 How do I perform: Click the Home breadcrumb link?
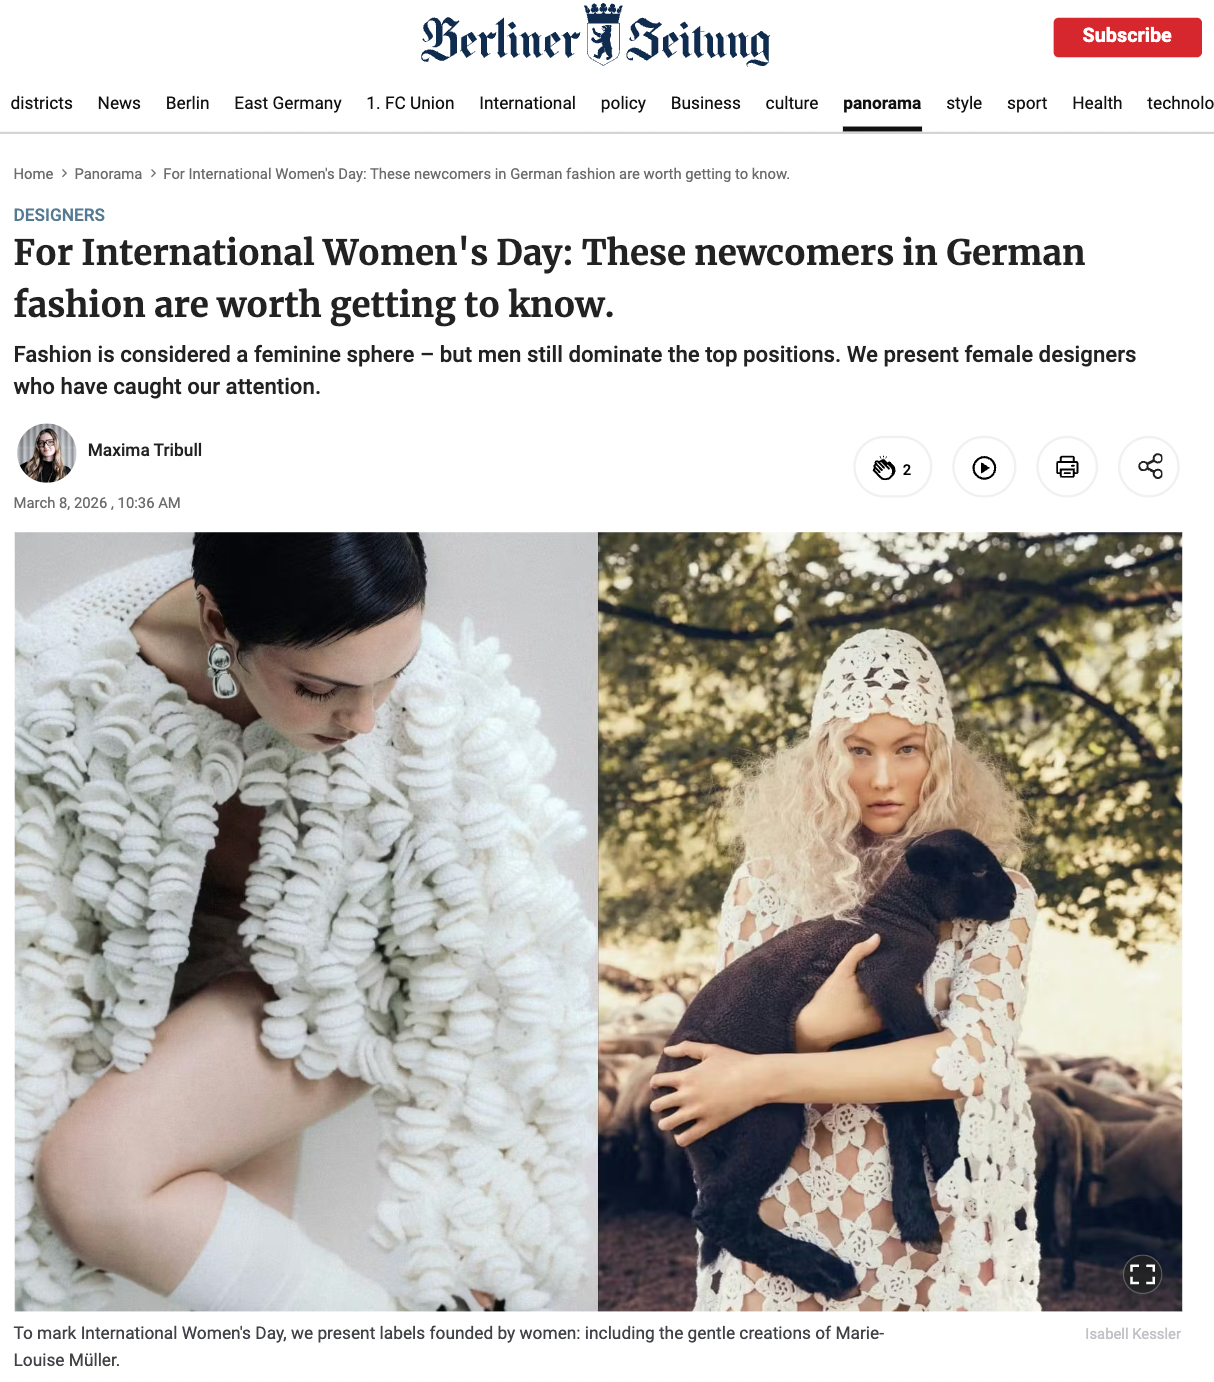(33, 174)
